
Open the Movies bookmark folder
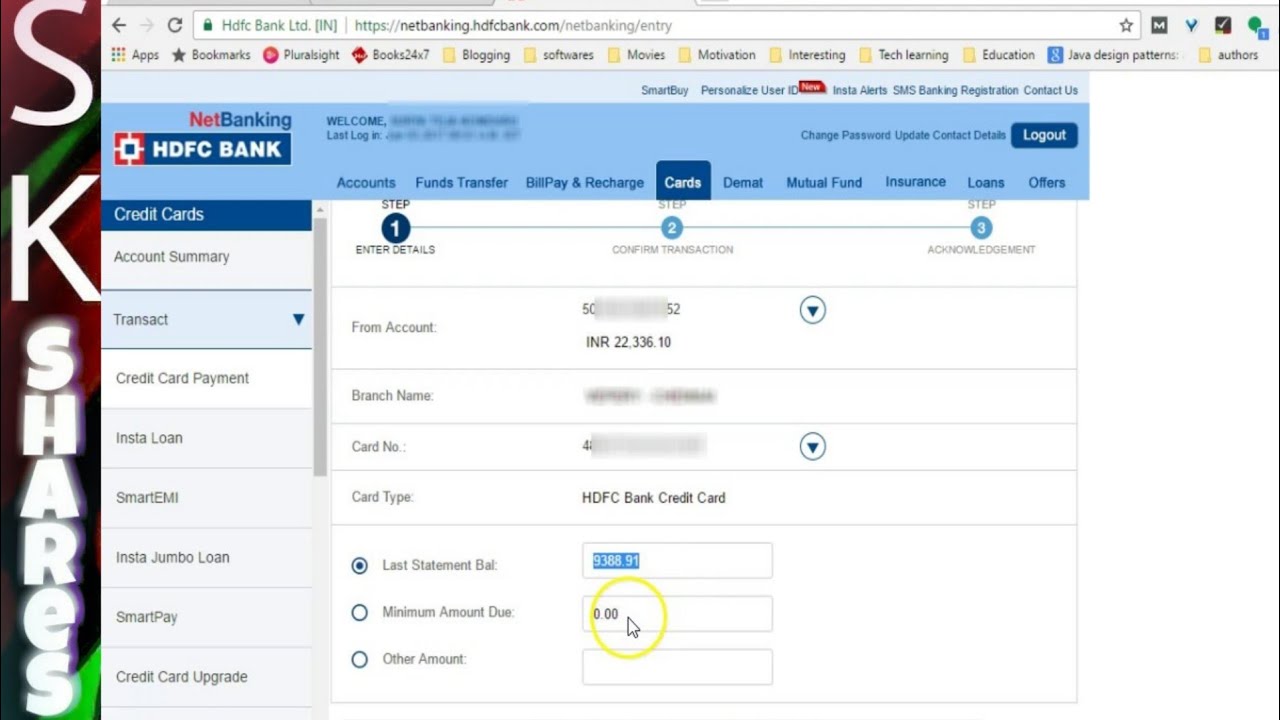(x=635, y=55)
